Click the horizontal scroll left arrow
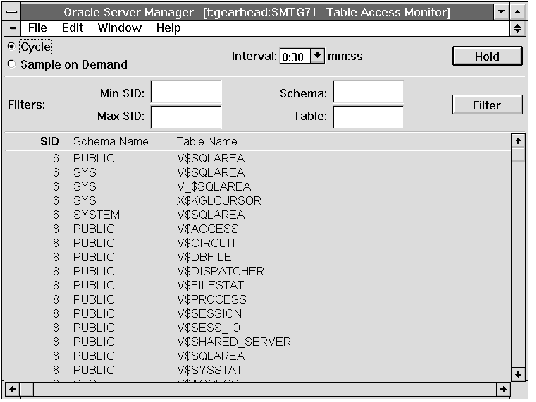 point(12,389)
